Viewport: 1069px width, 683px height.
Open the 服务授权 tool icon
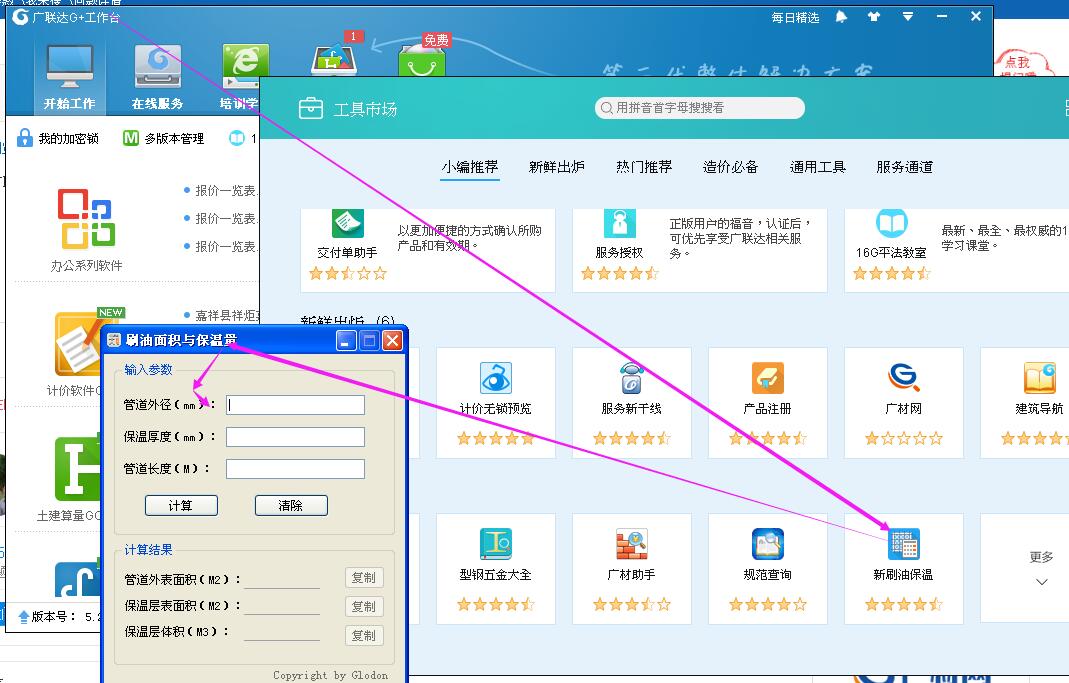click(620, 224)
